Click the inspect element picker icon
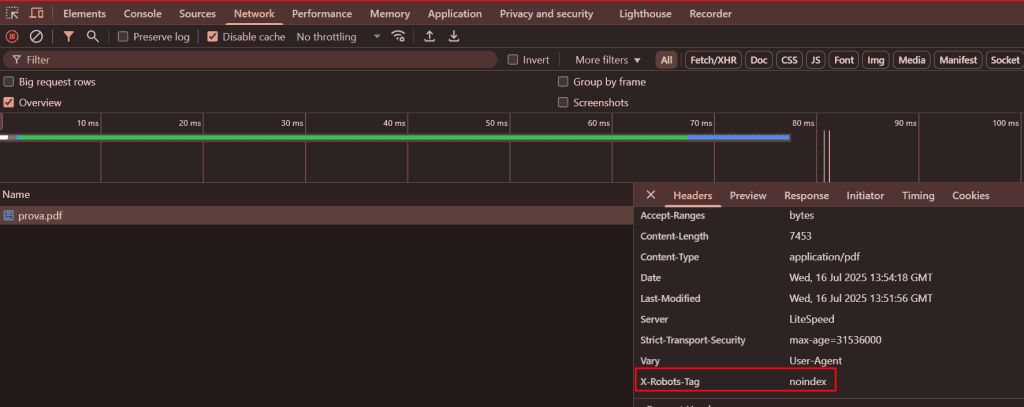Image resolution: width=1024 pixels, height=407 pixels. click(13, 14)
